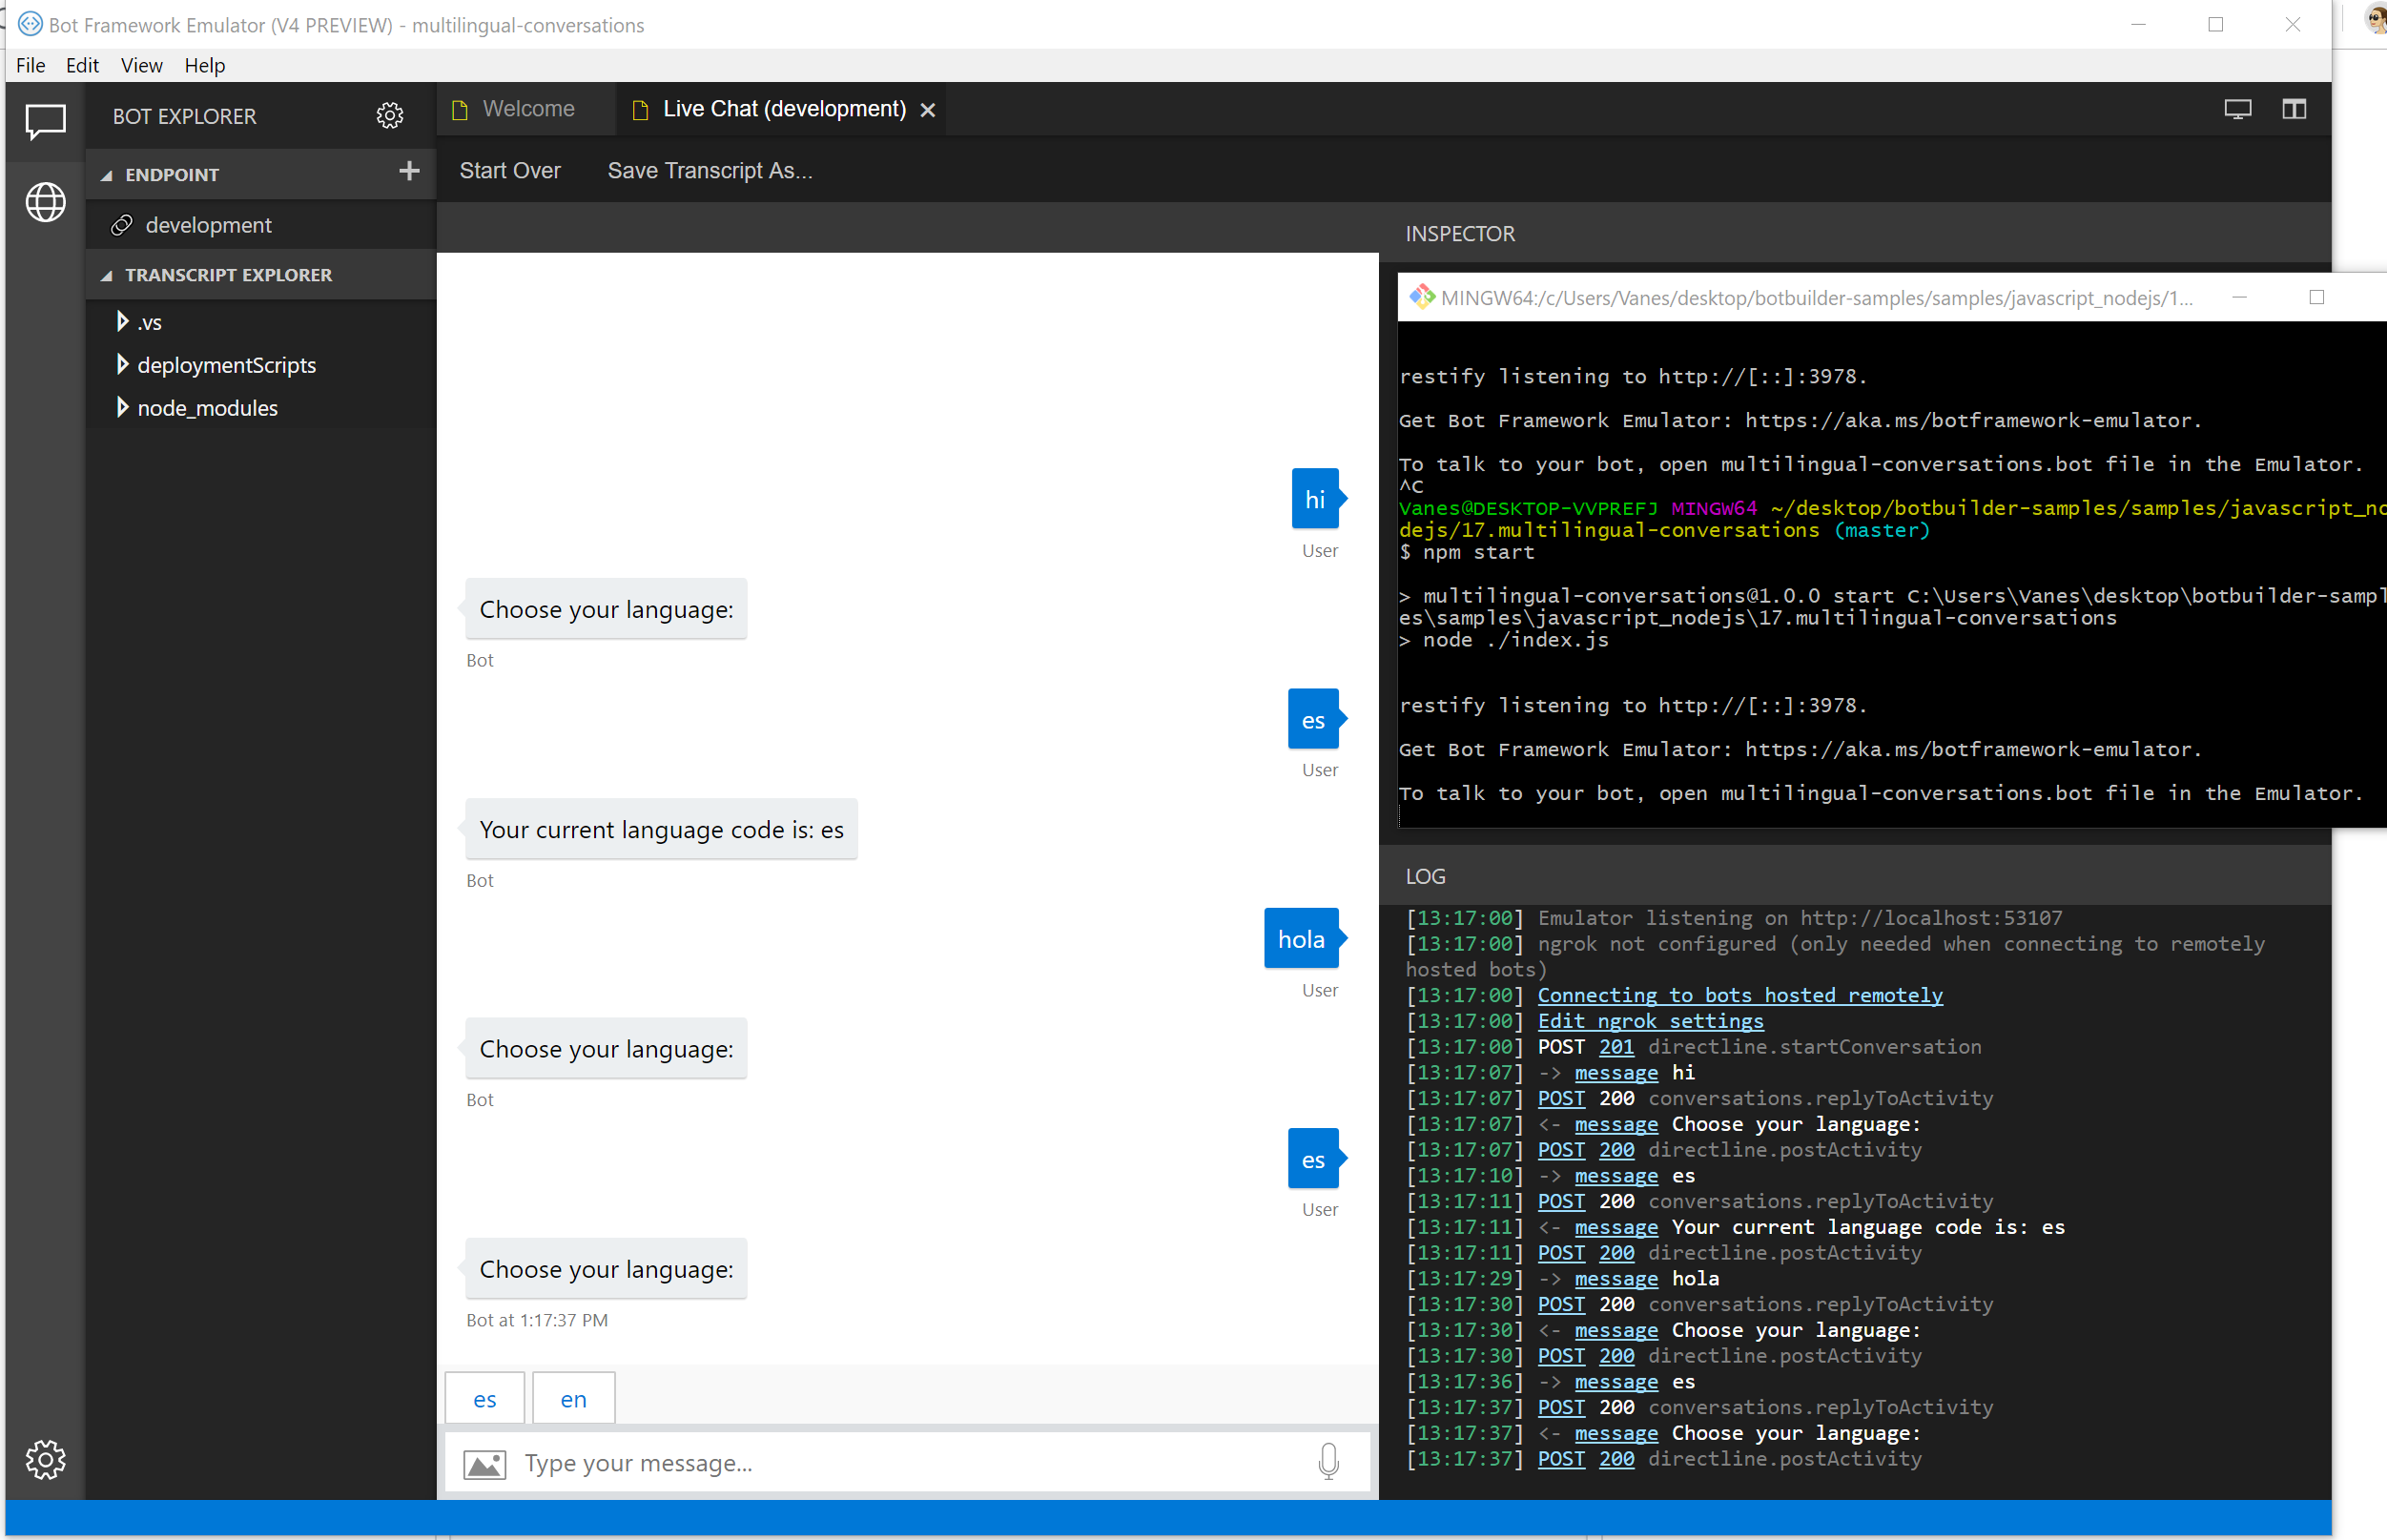Open the chat bot explorer sidebar icon

[x=45, y=122]
